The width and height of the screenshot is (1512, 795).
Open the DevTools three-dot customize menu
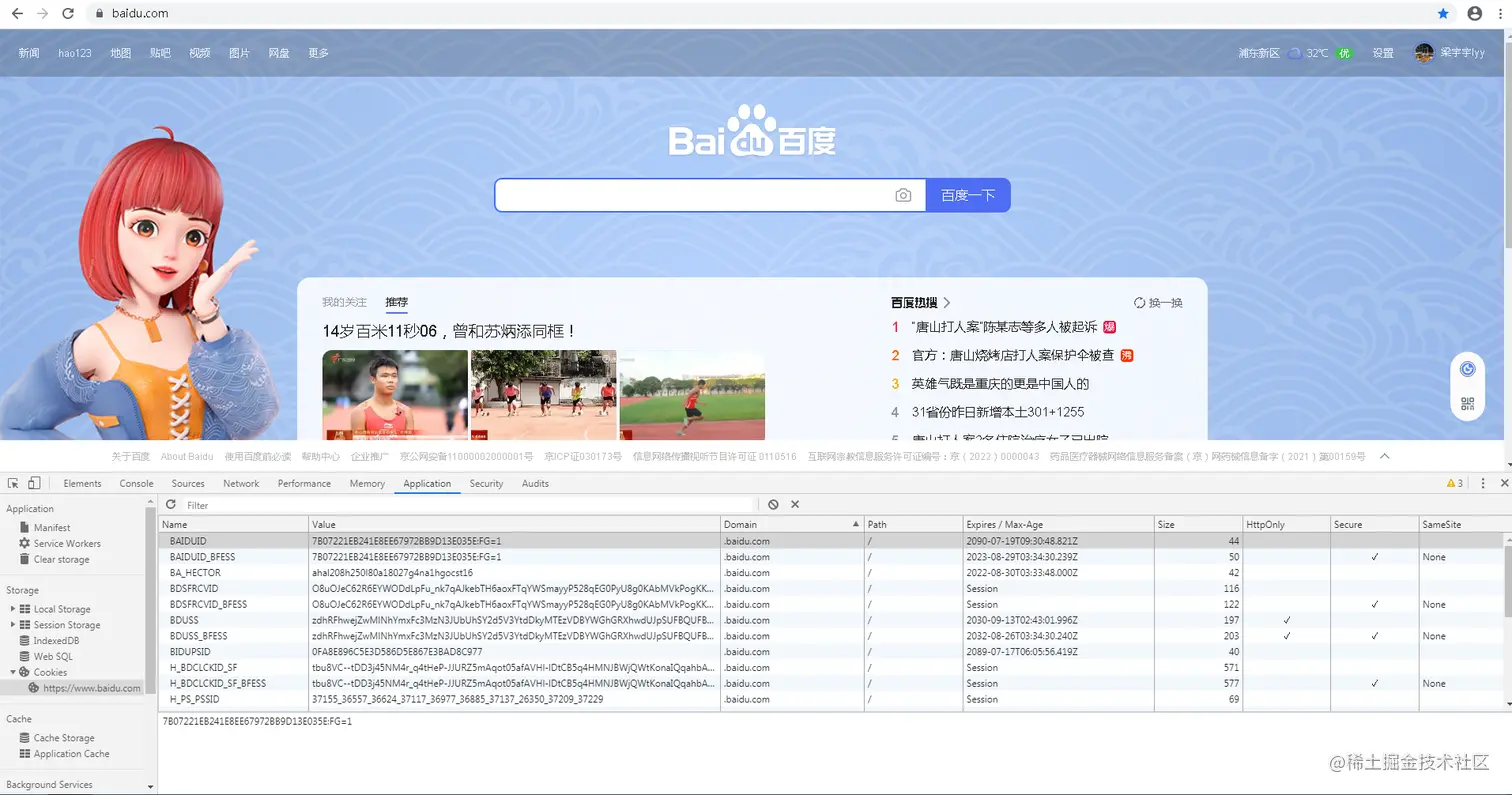pos(1481,483)
